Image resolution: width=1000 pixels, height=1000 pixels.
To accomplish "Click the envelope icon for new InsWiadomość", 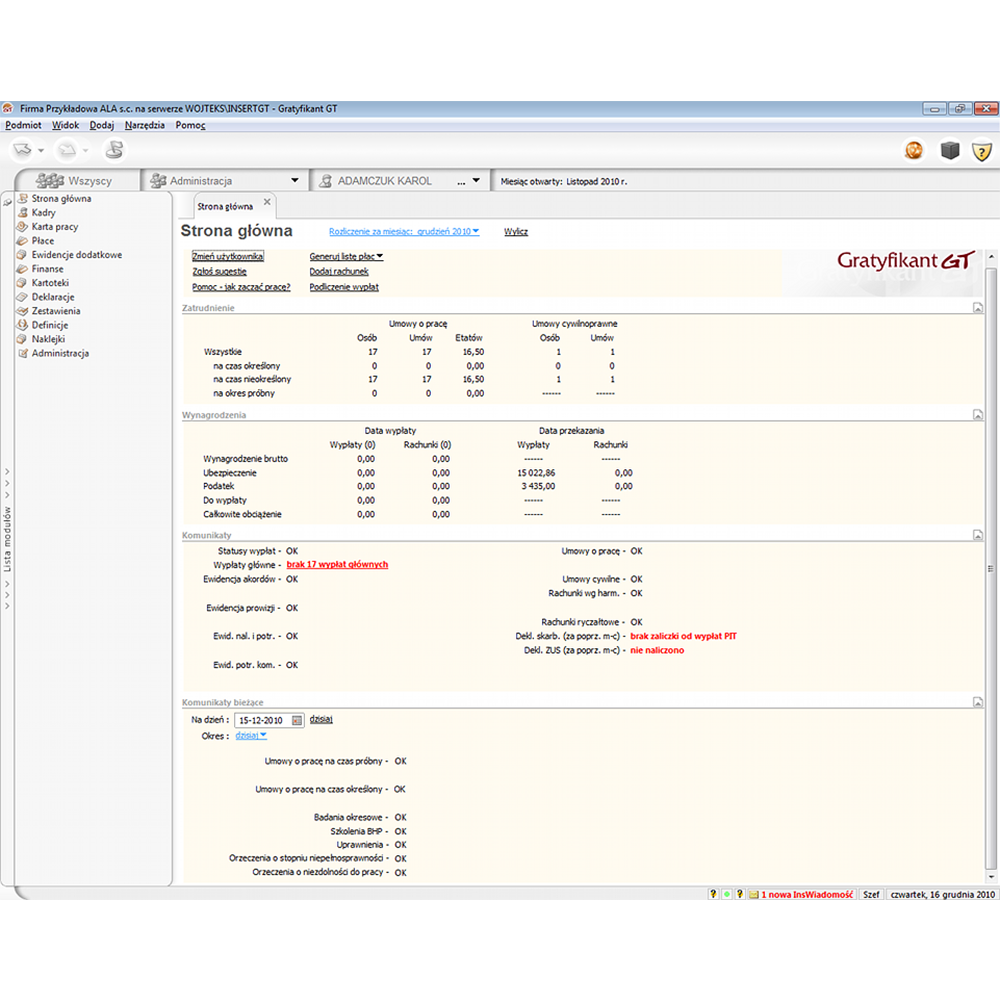I will coord(754,895).
